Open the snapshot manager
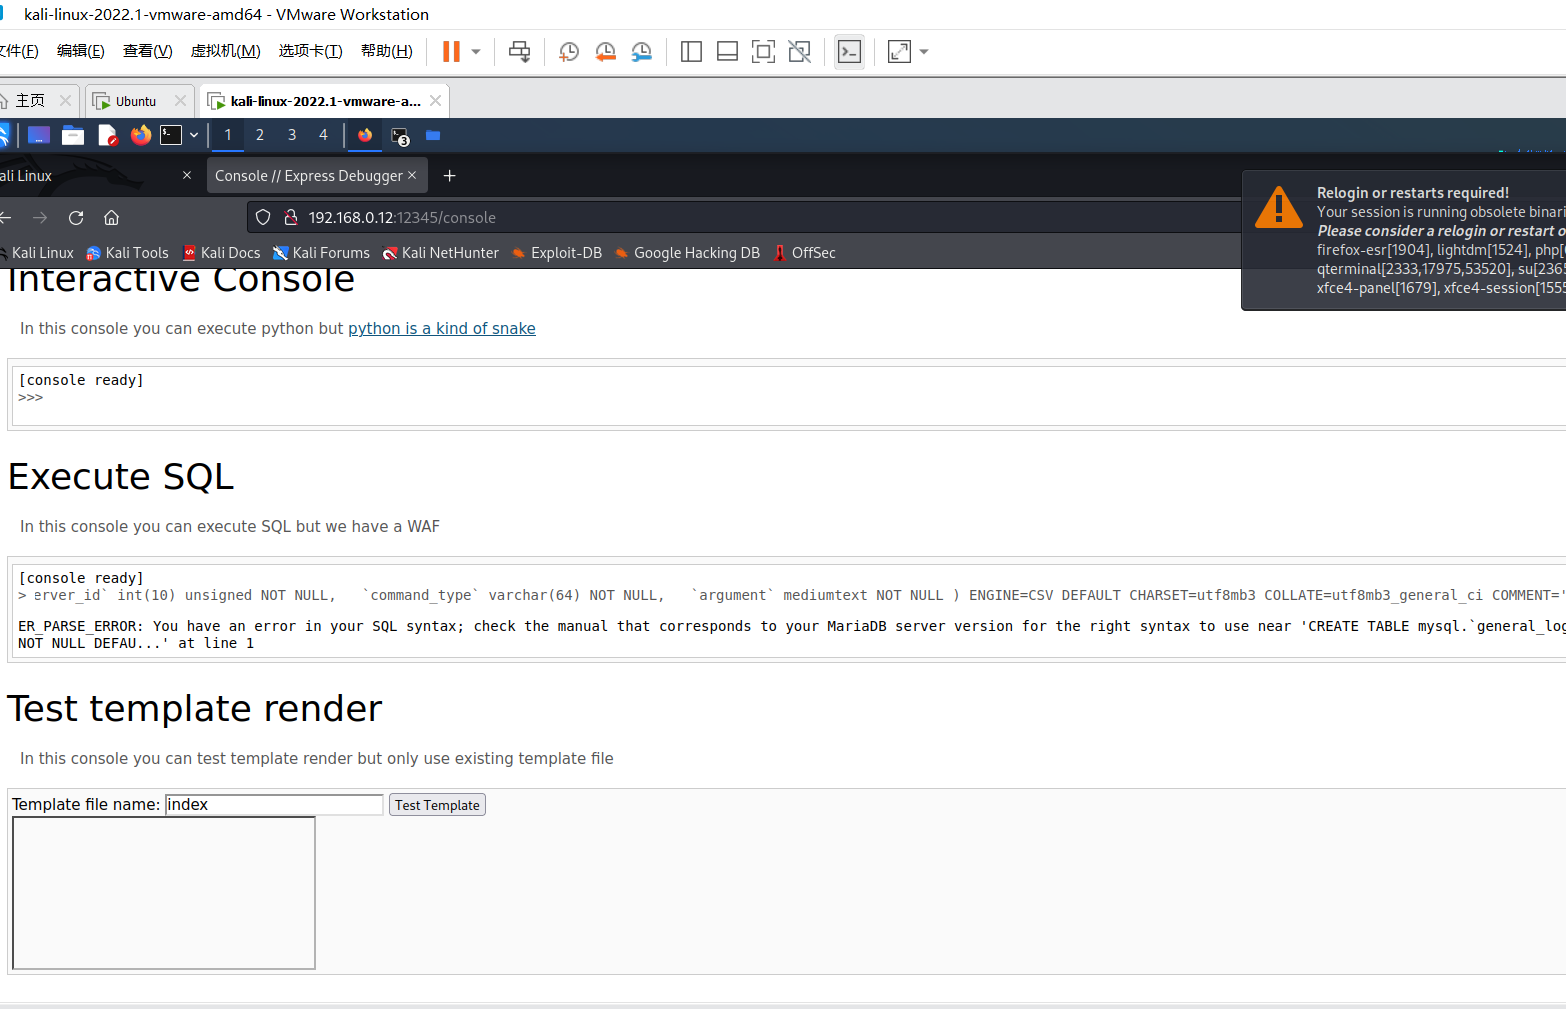 tap(641, 52)
